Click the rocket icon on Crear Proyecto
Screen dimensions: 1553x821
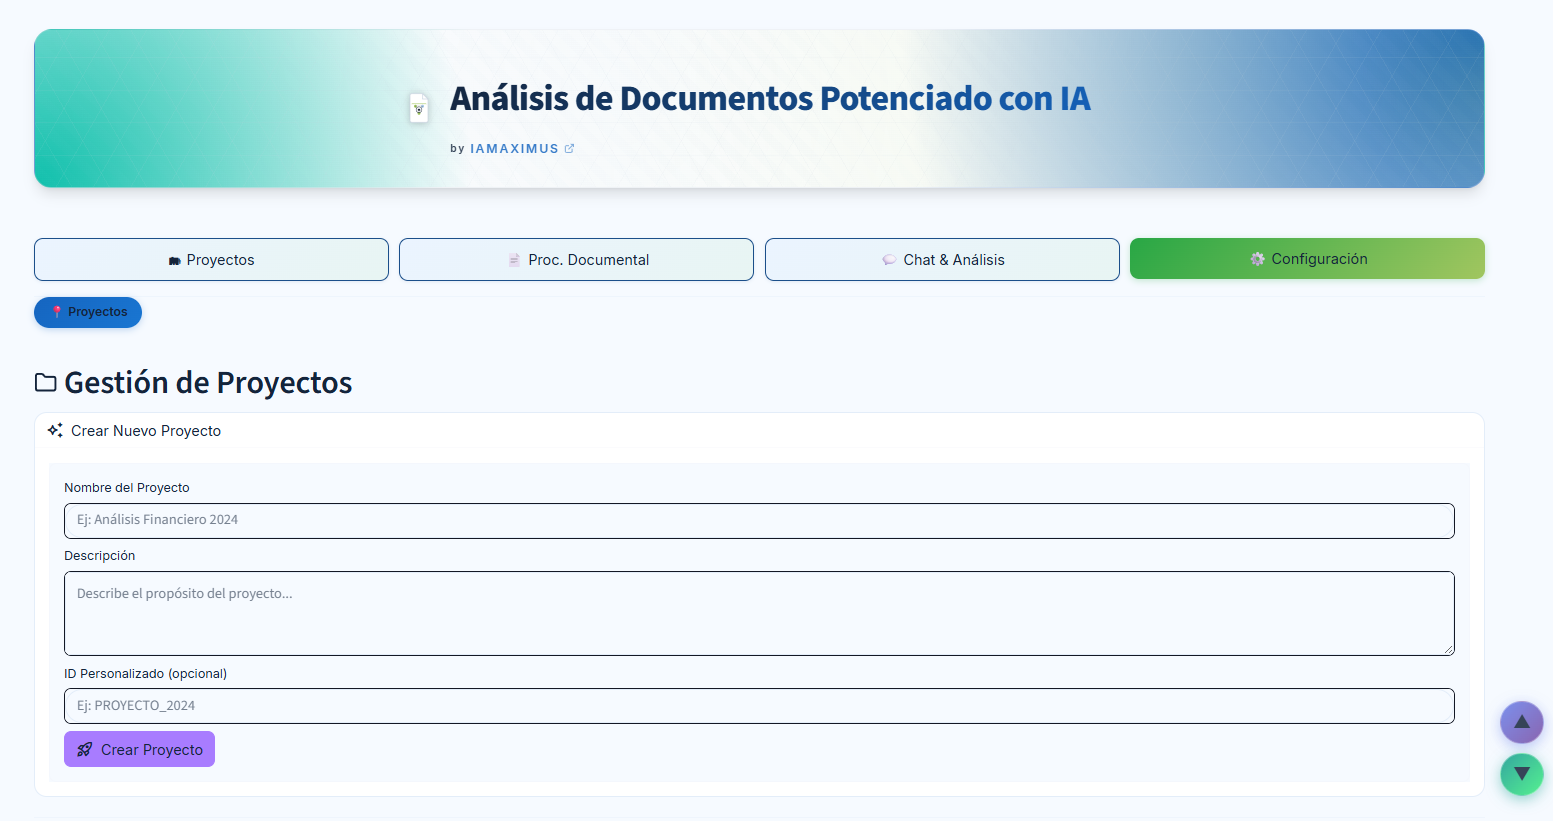85,749
